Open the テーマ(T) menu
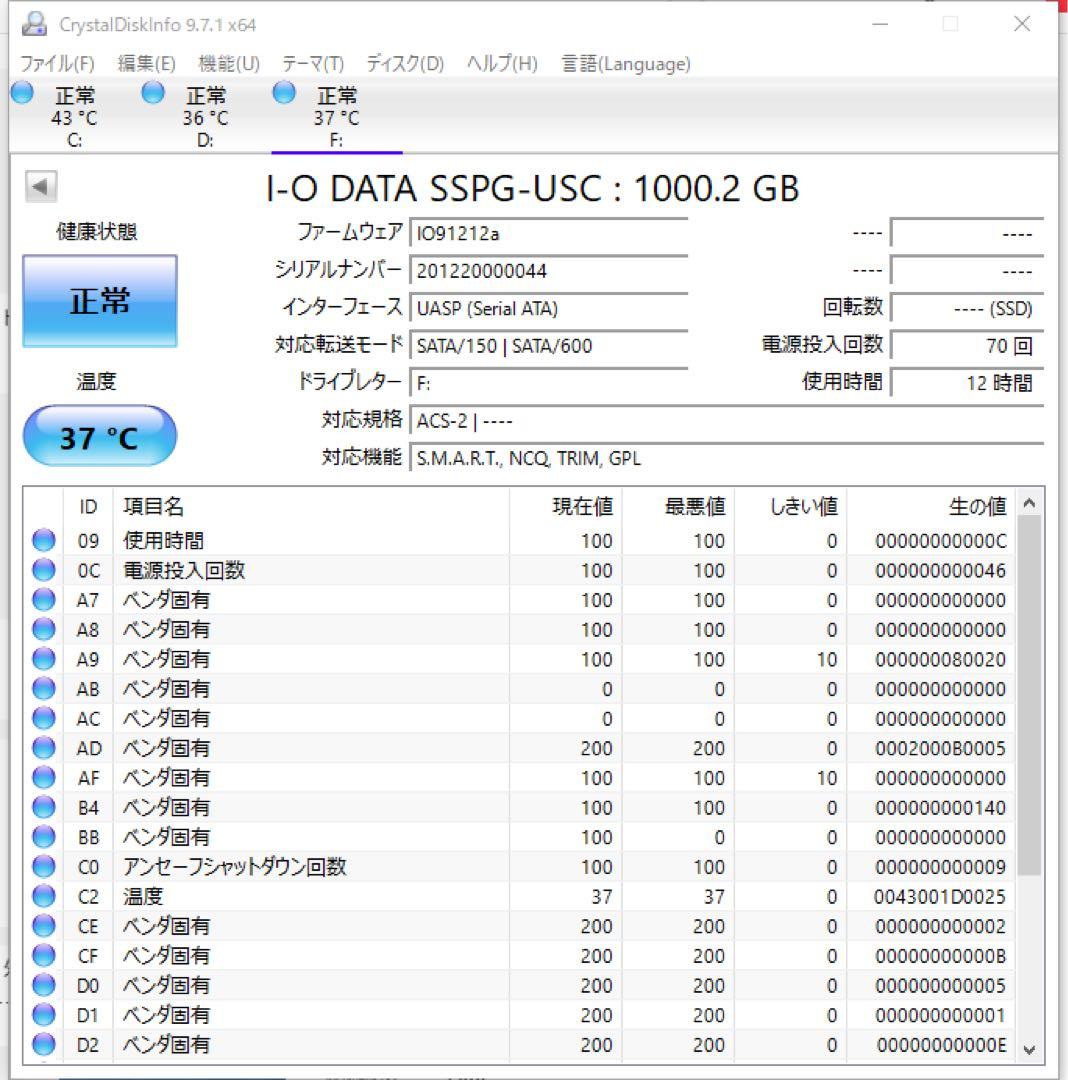Image resolution: width=1068 pixels, height=1080 pixels. point(313,63)
